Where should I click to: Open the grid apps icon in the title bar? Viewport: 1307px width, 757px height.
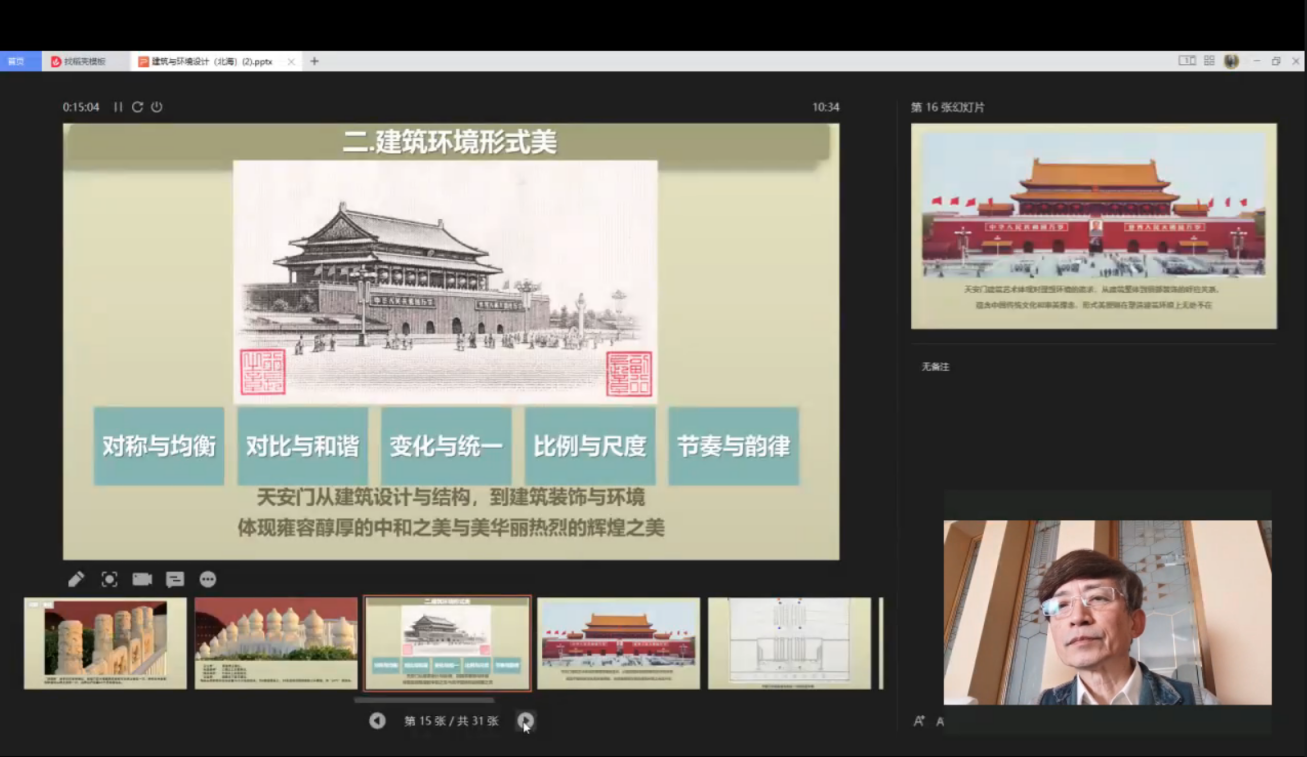click(1209, 61)
